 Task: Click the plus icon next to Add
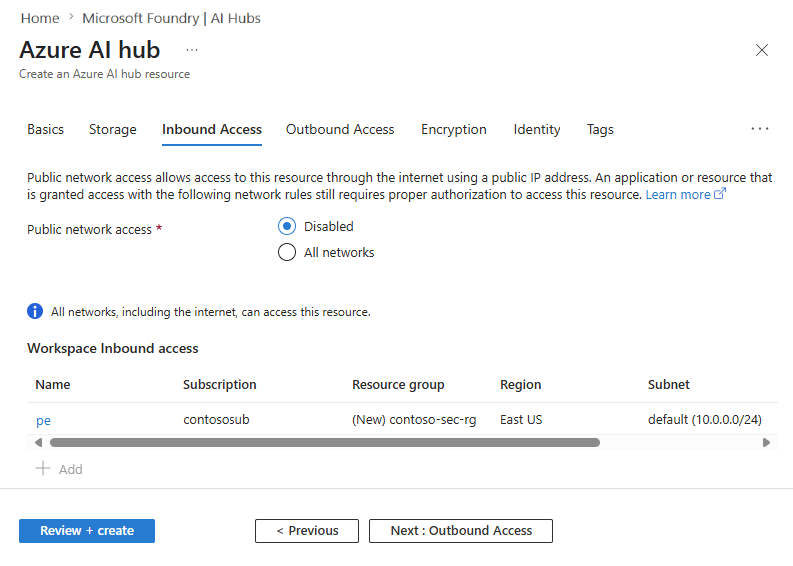[x=43, y=468]
